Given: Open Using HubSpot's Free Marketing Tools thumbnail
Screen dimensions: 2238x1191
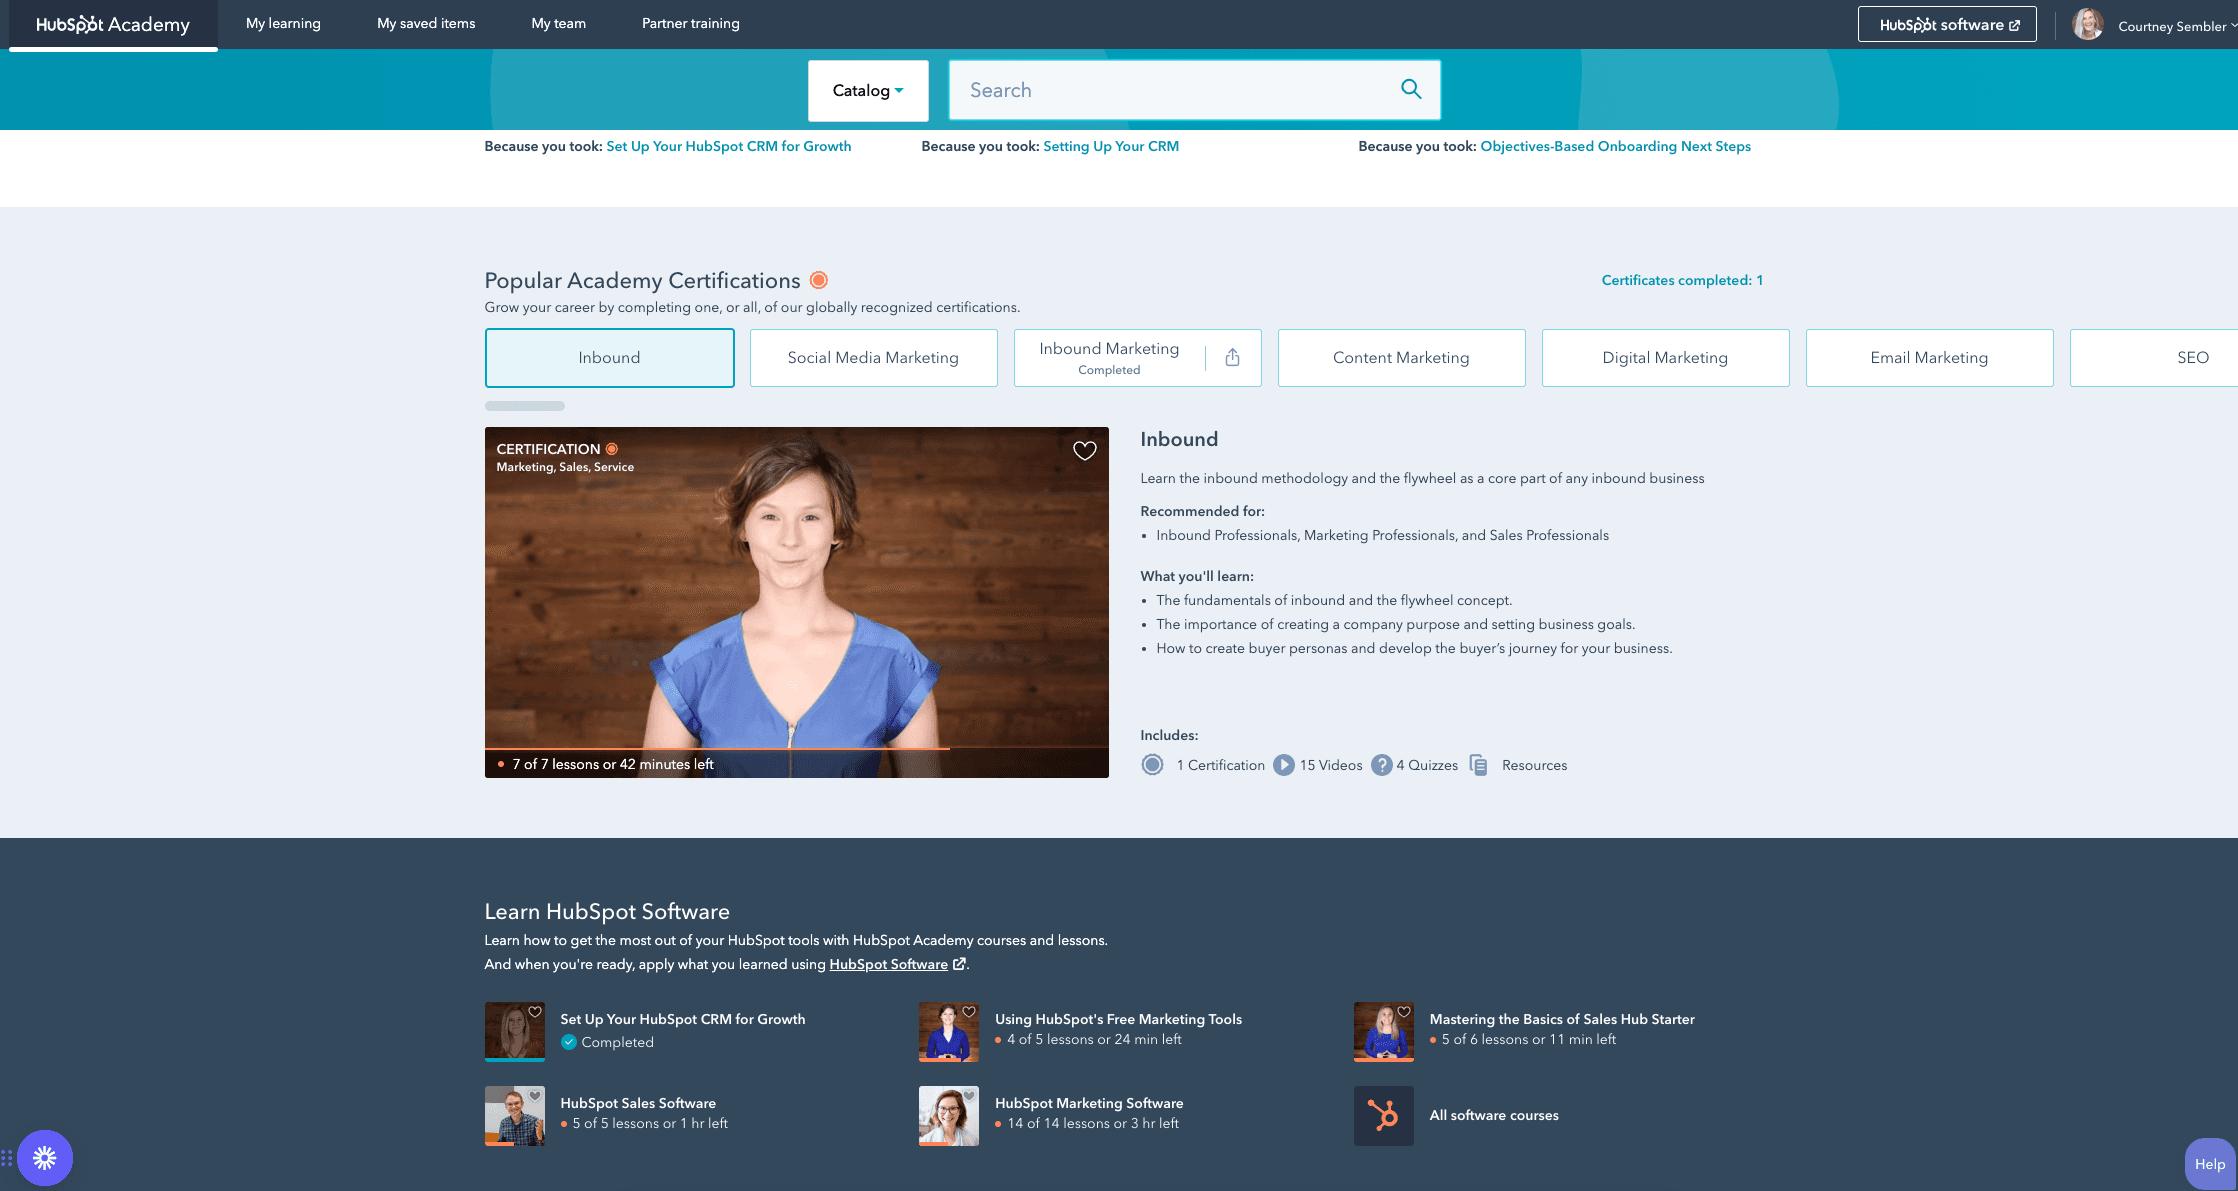Looking at the screenshot, I should tap(949, 1032).
